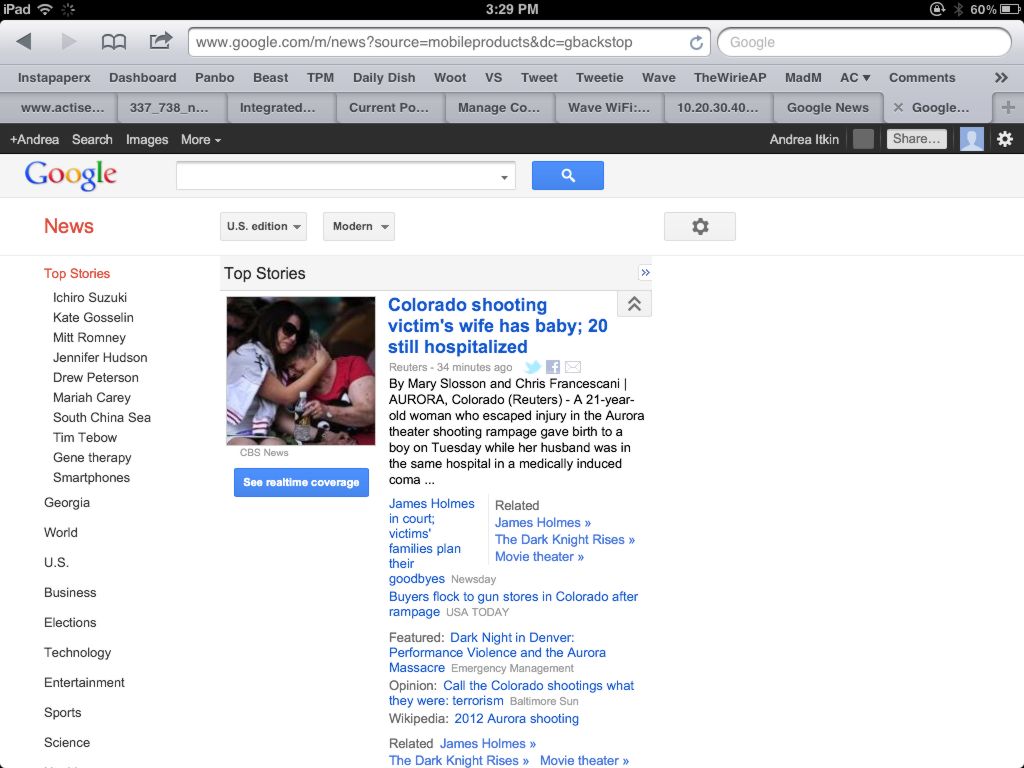Click See realtime coverage button
The image size is (1024, 768).
tap(301, 482)
